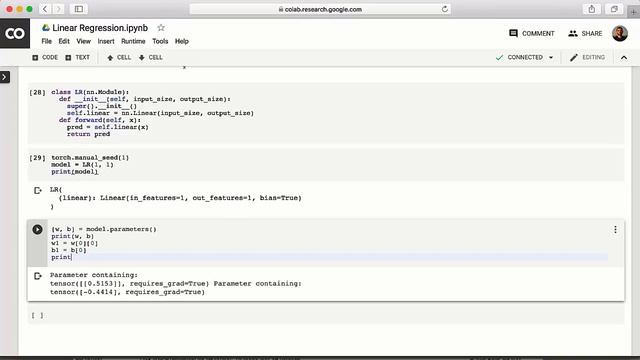Viewport: 640px width, 360px height.
Task: Open the File menu
Action: 47,41
